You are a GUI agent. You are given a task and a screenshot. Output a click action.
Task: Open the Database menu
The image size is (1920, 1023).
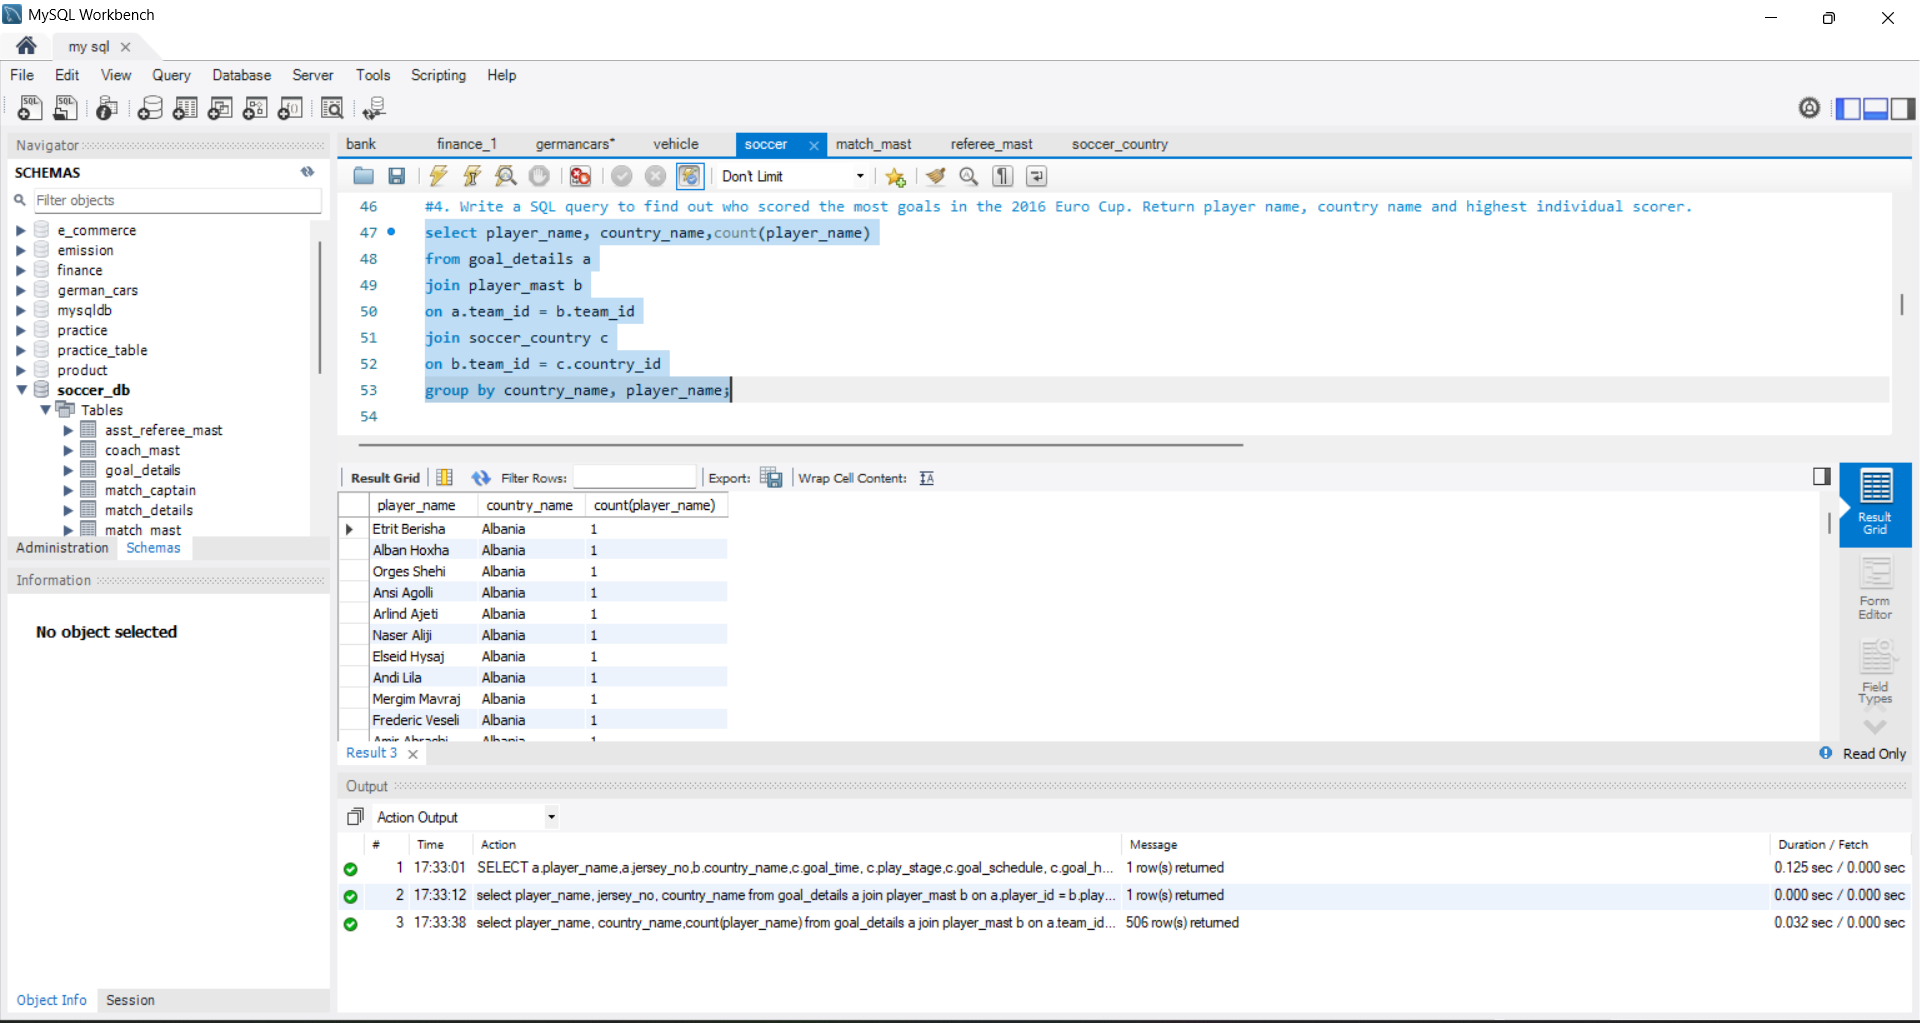(241, 75)
